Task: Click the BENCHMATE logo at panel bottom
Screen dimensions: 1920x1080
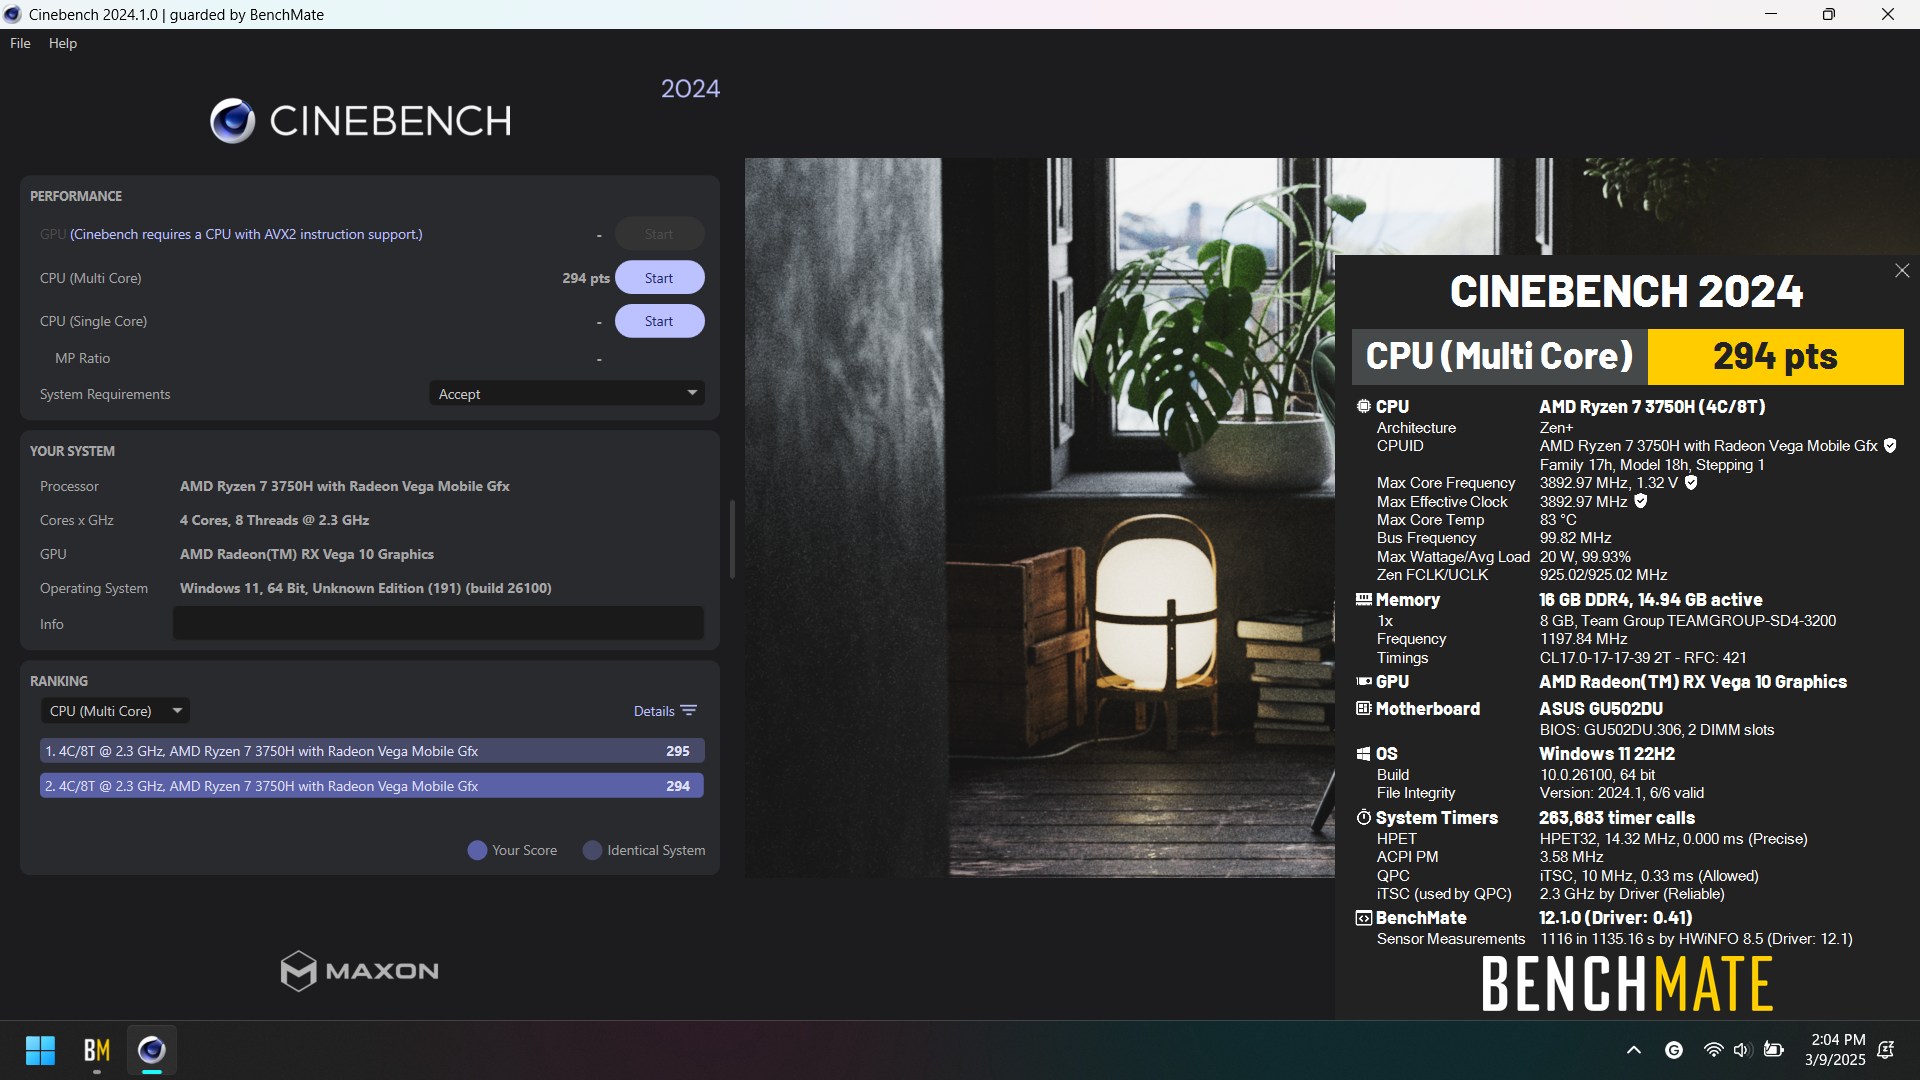Action: pos(1627,984)
